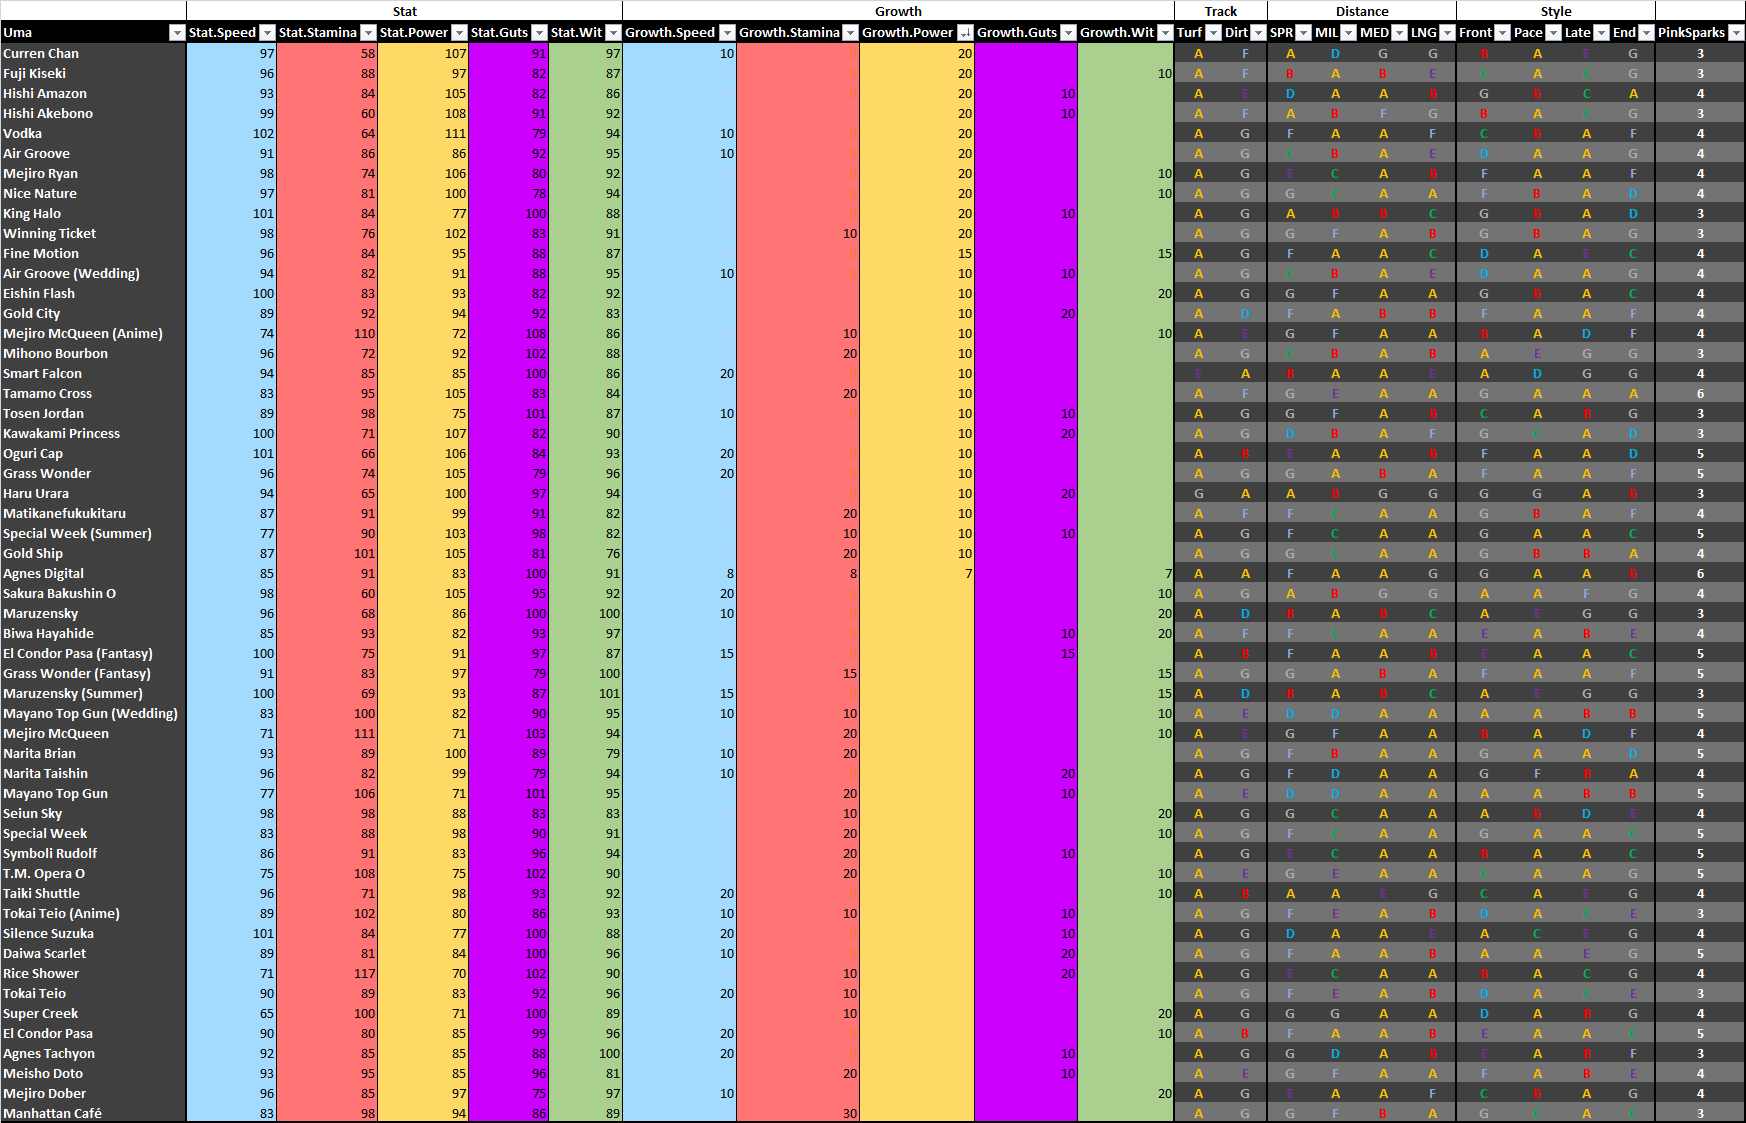Open the Dirt column filter dropdown
The image size is (1746, 1123).
tap(1259, 33)
